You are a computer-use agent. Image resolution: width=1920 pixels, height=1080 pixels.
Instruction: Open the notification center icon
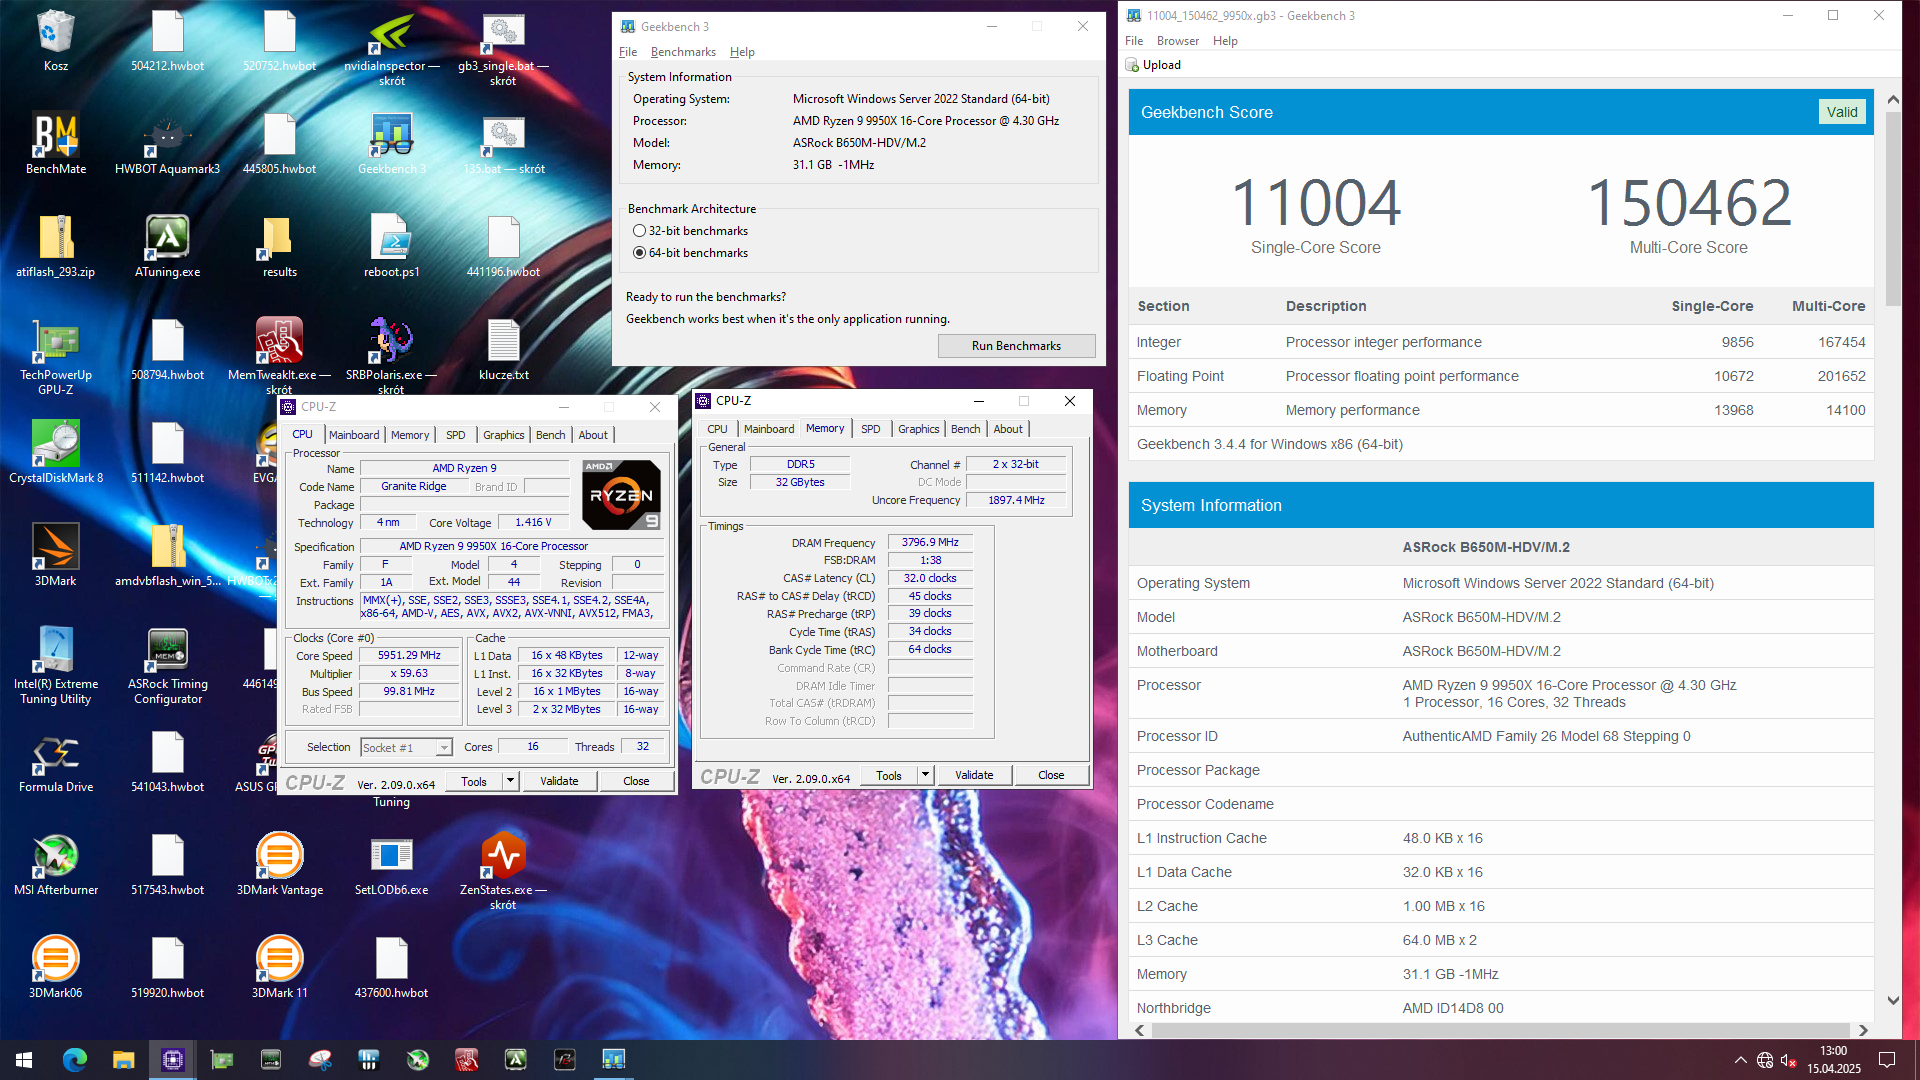click(x=1887, y=1059)
